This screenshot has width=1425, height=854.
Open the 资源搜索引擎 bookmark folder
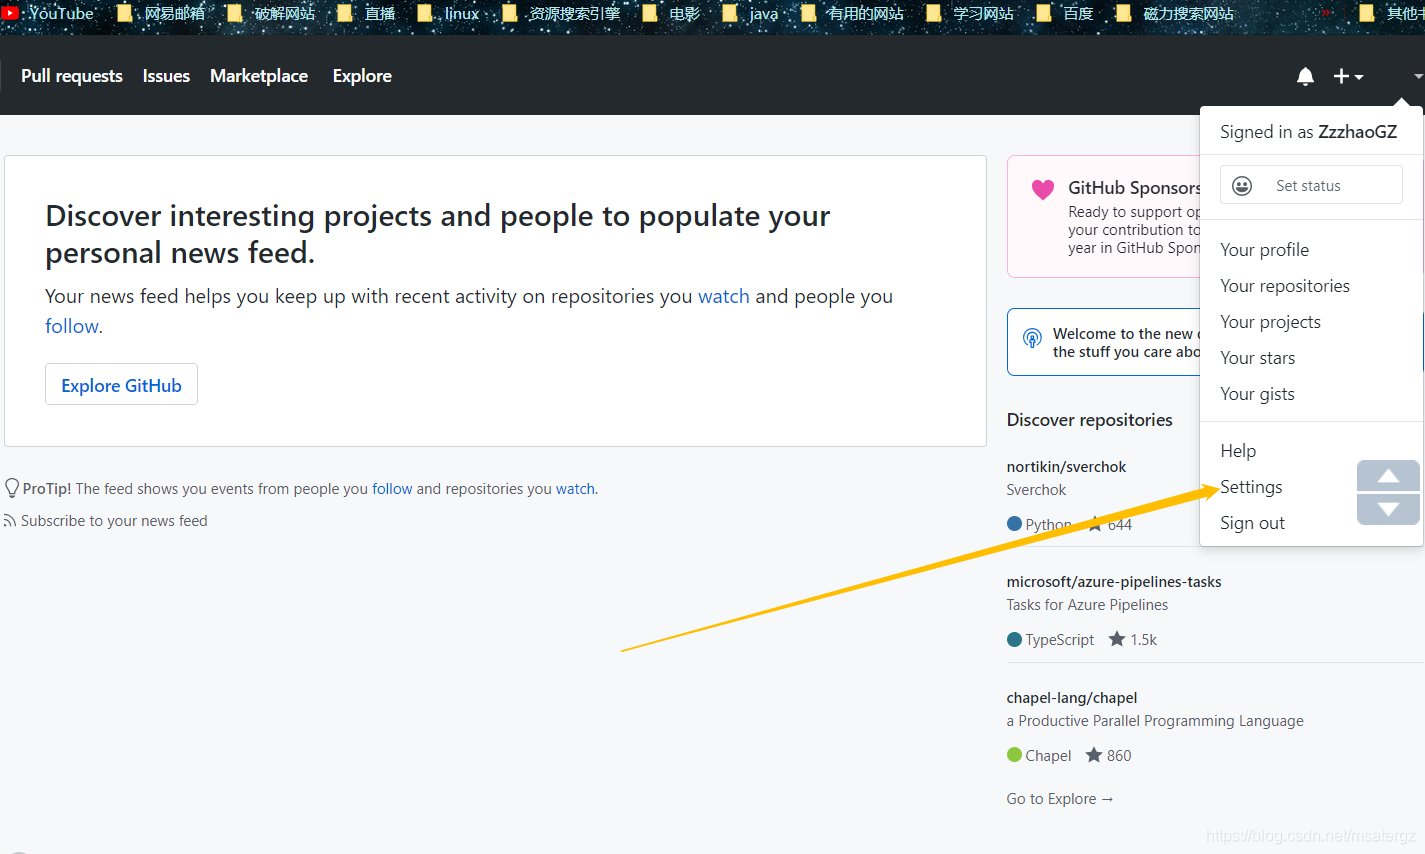coord(561,13)
